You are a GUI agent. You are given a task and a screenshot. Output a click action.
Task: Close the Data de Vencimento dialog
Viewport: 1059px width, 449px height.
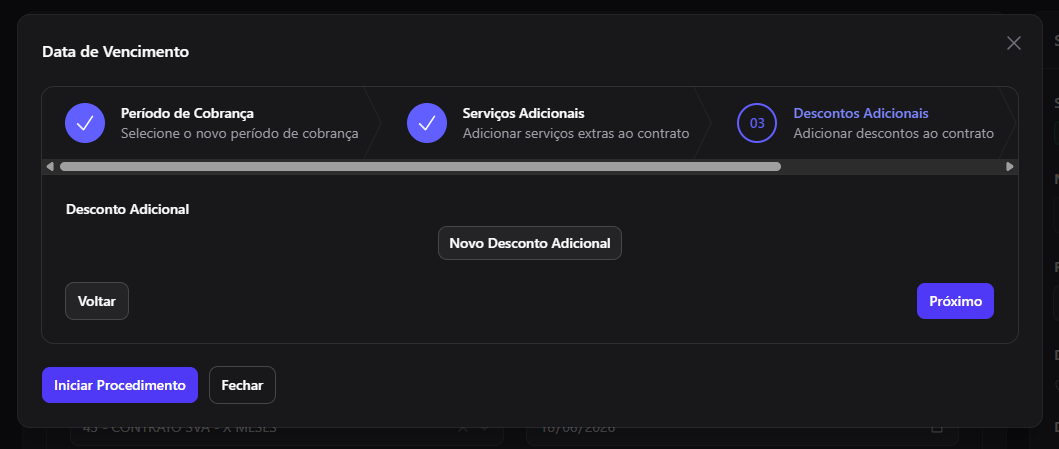(1013, 43)
